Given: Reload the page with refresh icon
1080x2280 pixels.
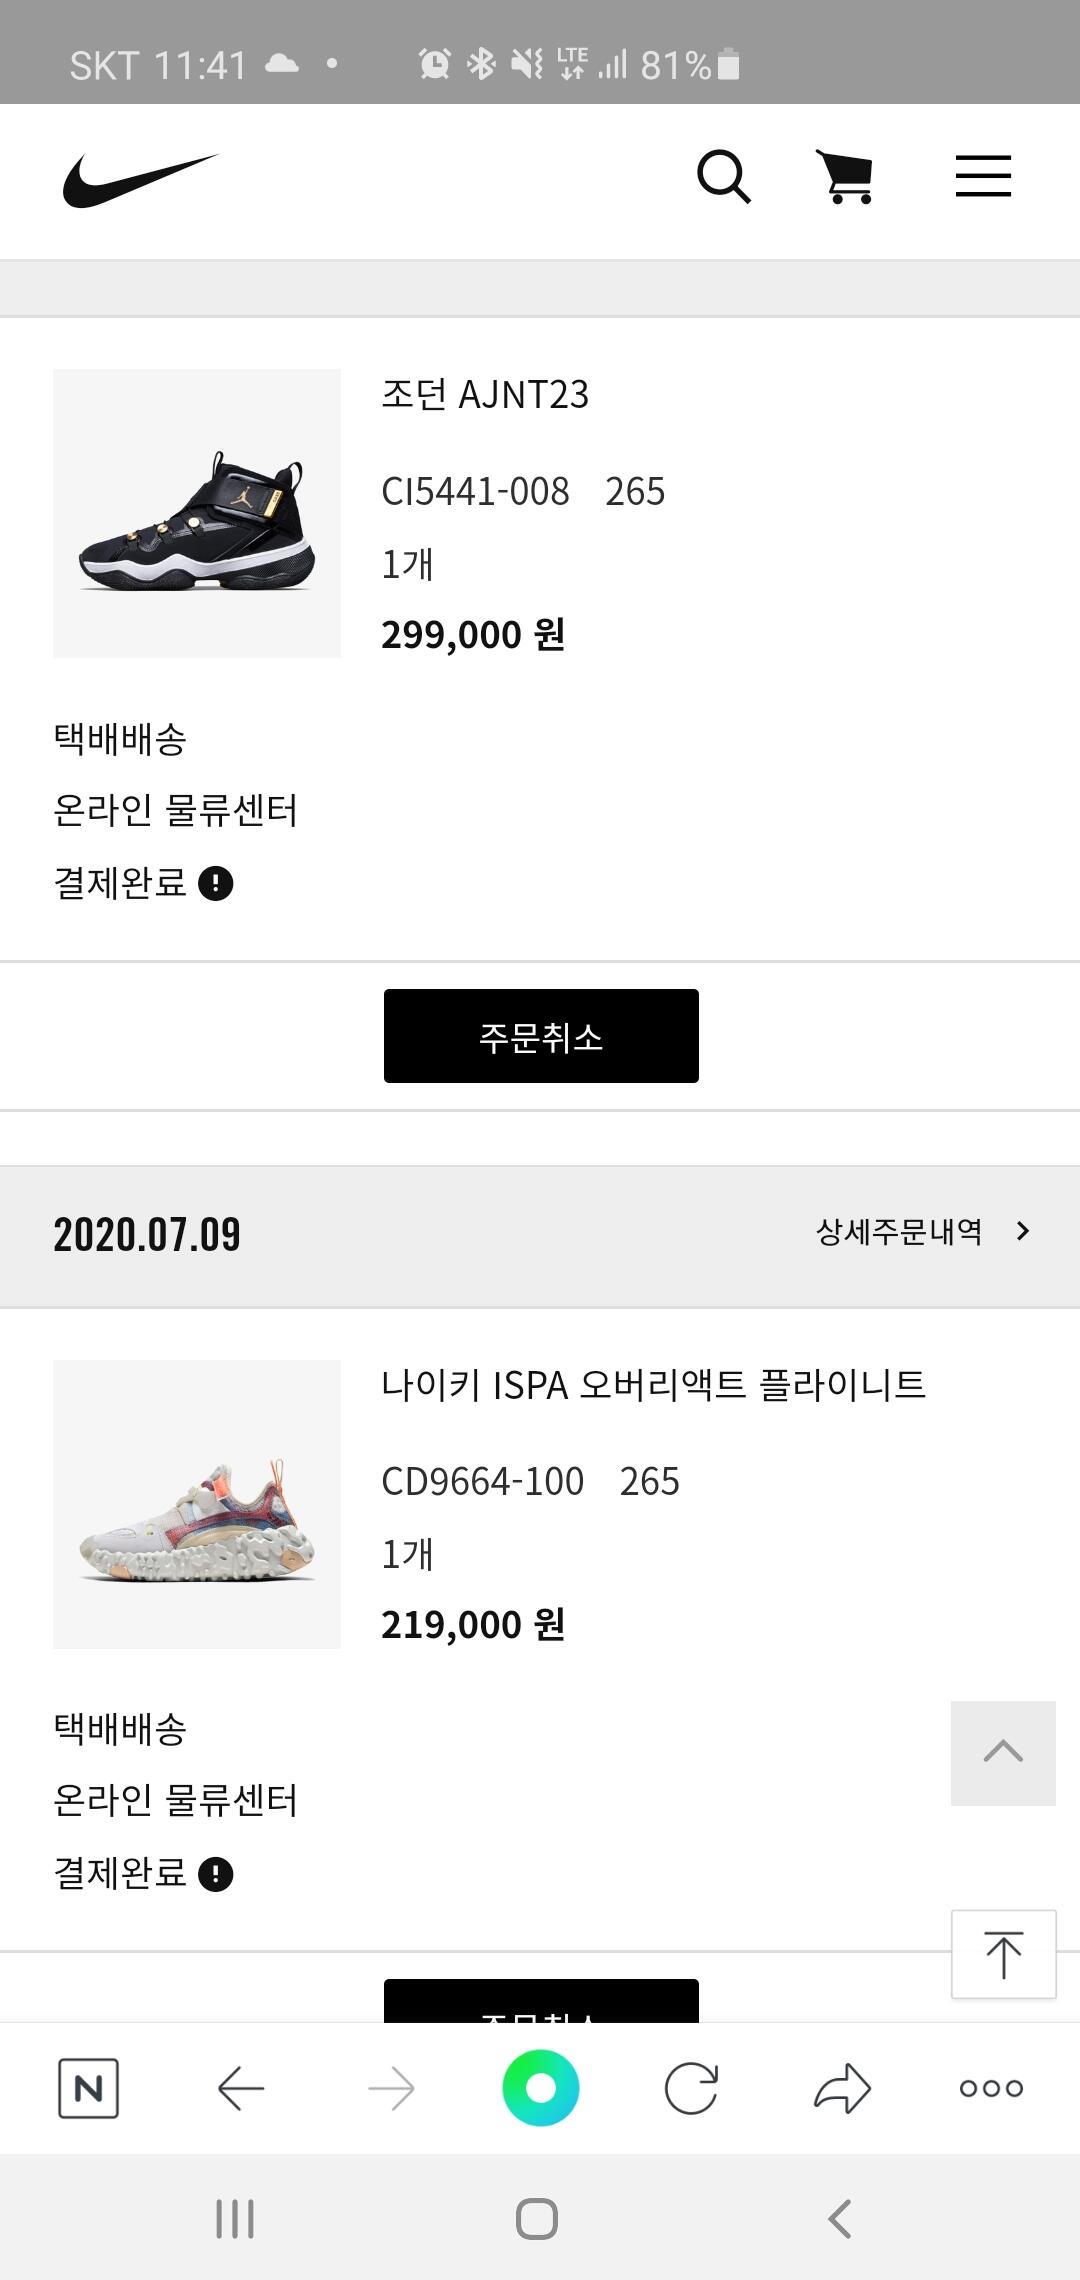Looking at the screenshot, I should pos(691,2088).
